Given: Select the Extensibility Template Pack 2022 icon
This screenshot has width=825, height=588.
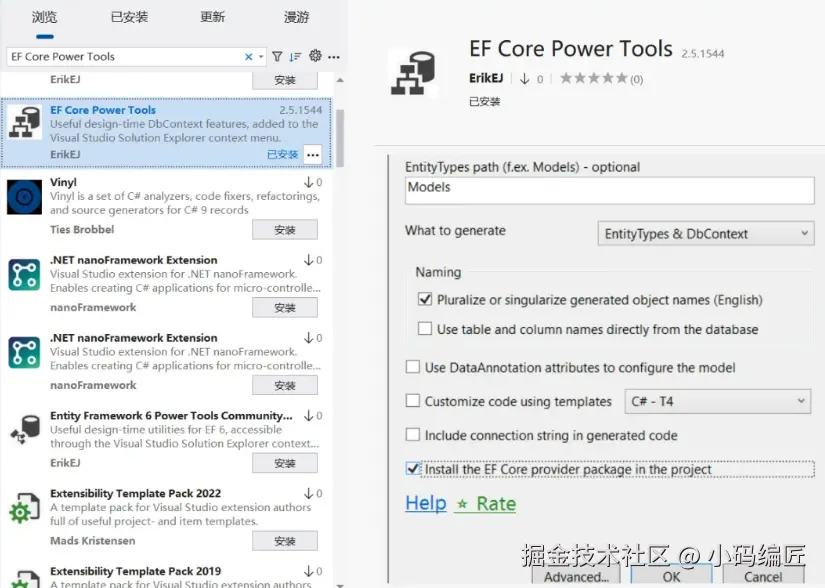Looking at the screenshot, I should point(25,508).
